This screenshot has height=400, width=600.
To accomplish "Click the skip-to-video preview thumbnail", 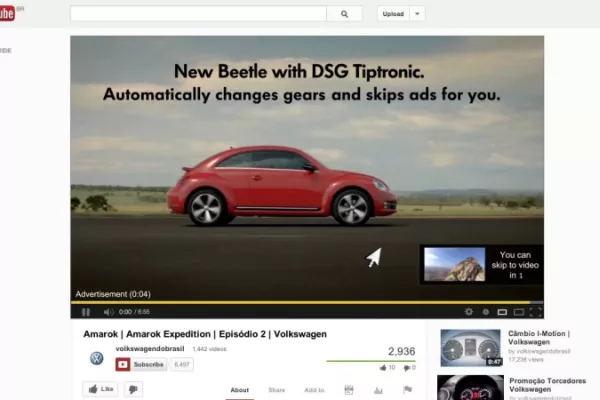I will 454,264.
